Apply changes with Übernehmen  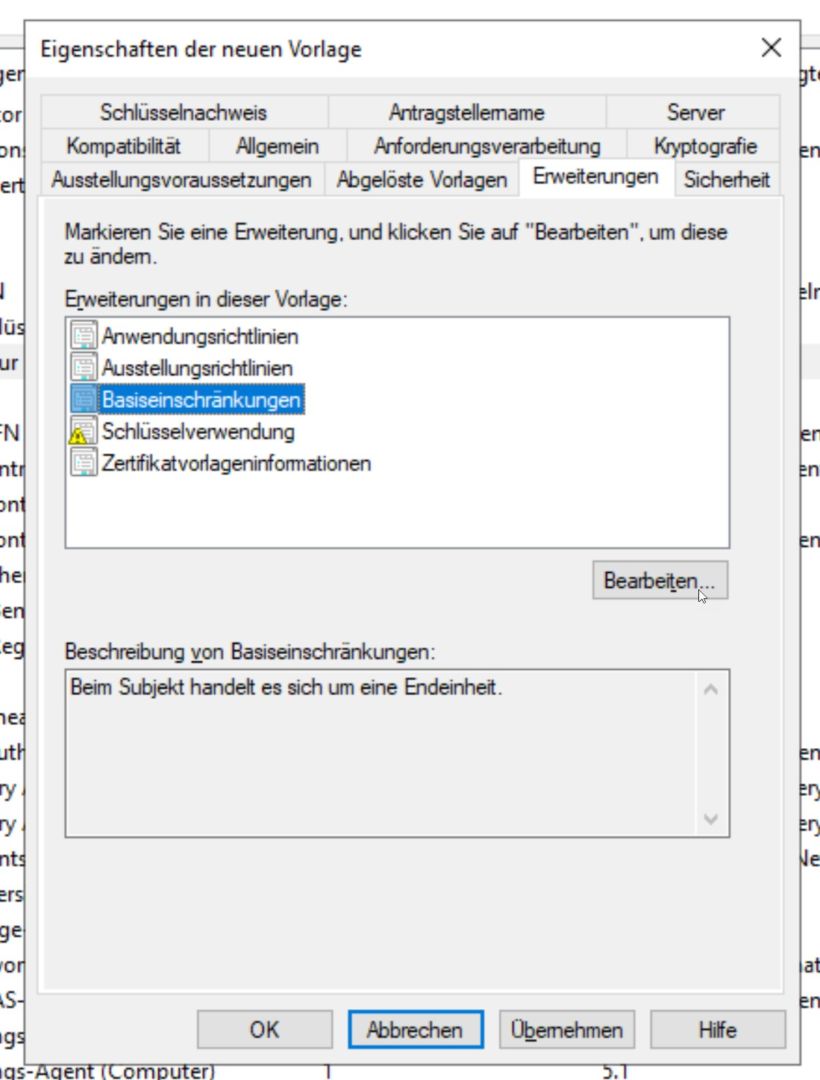click(x=567, y=1030)
